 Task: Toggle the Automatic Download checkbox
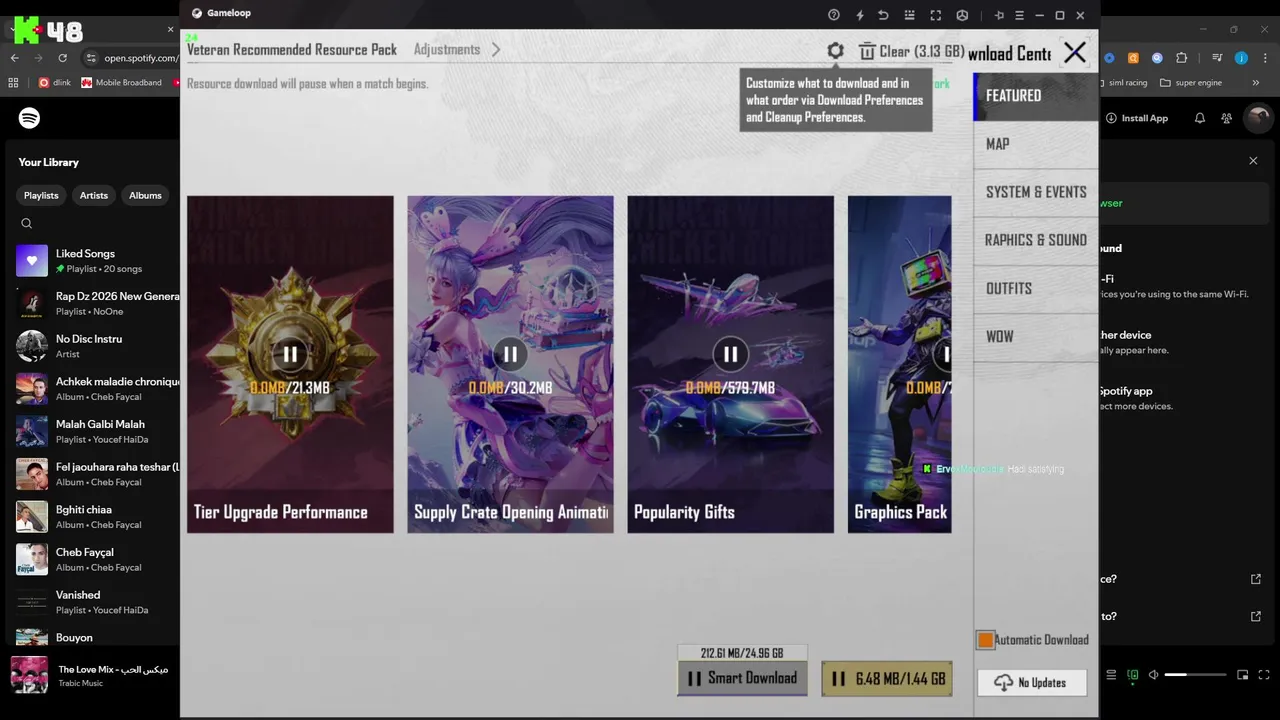986,640
